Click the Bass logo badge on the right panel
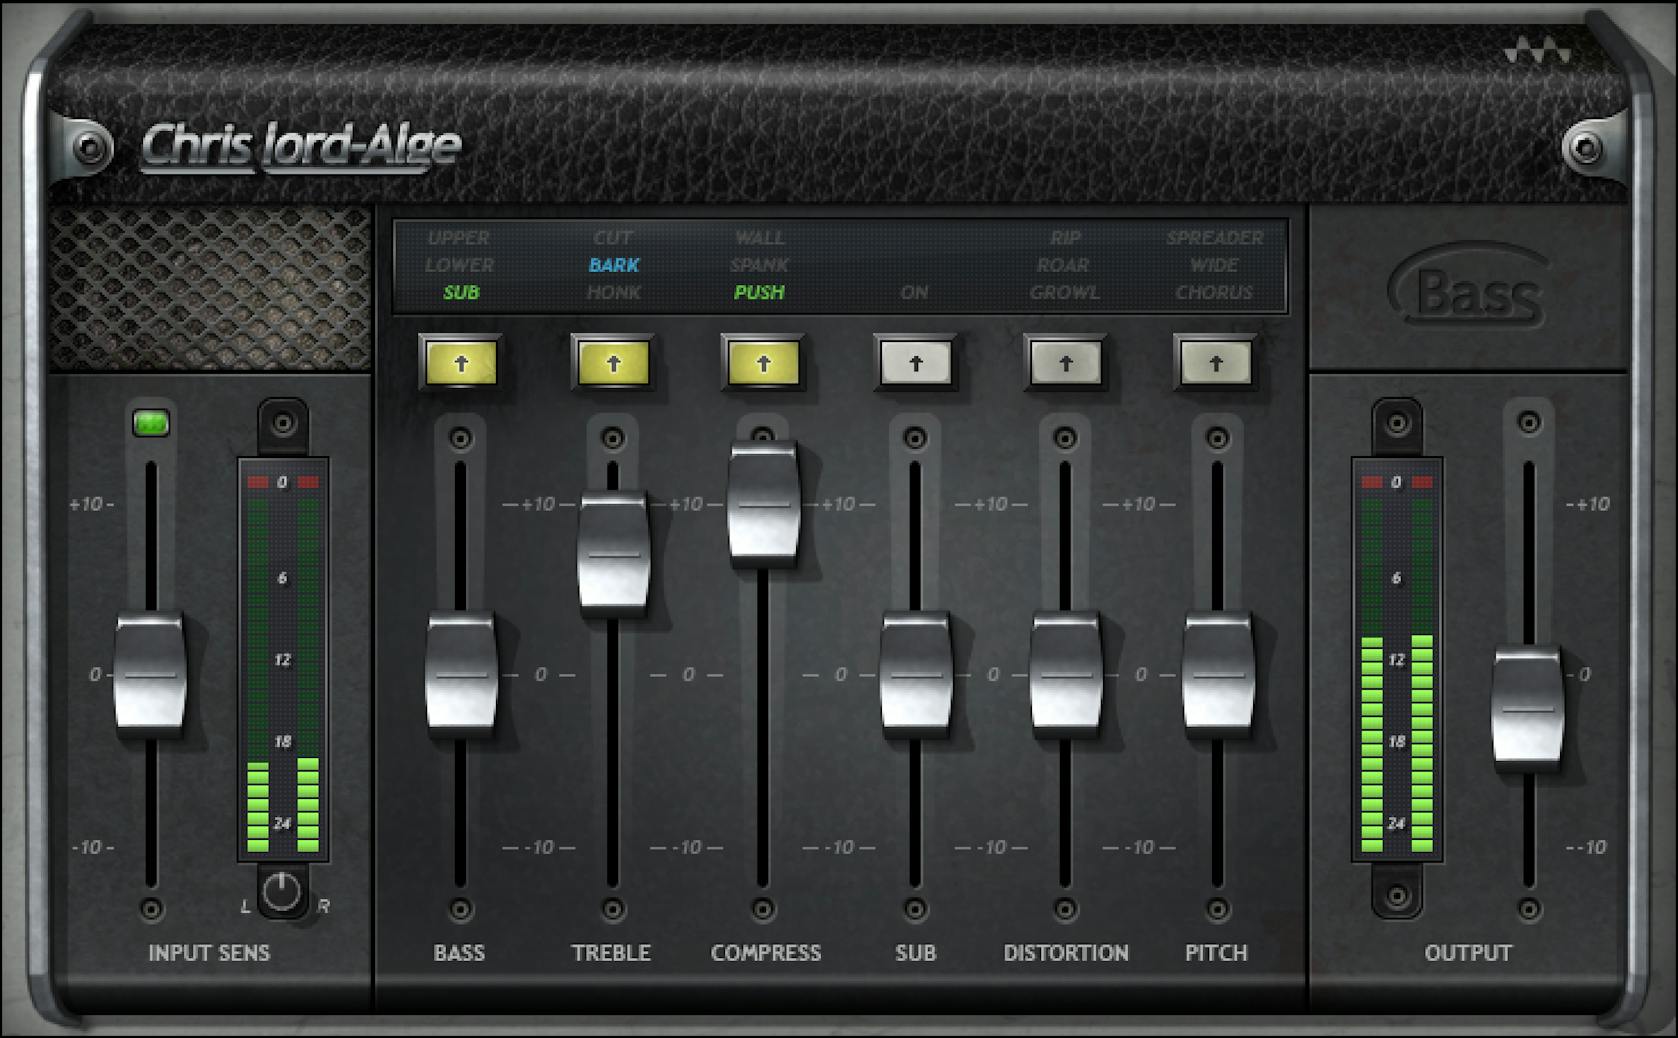Viewport: 1678px width, 1038px height. (x=1469, y=288)
